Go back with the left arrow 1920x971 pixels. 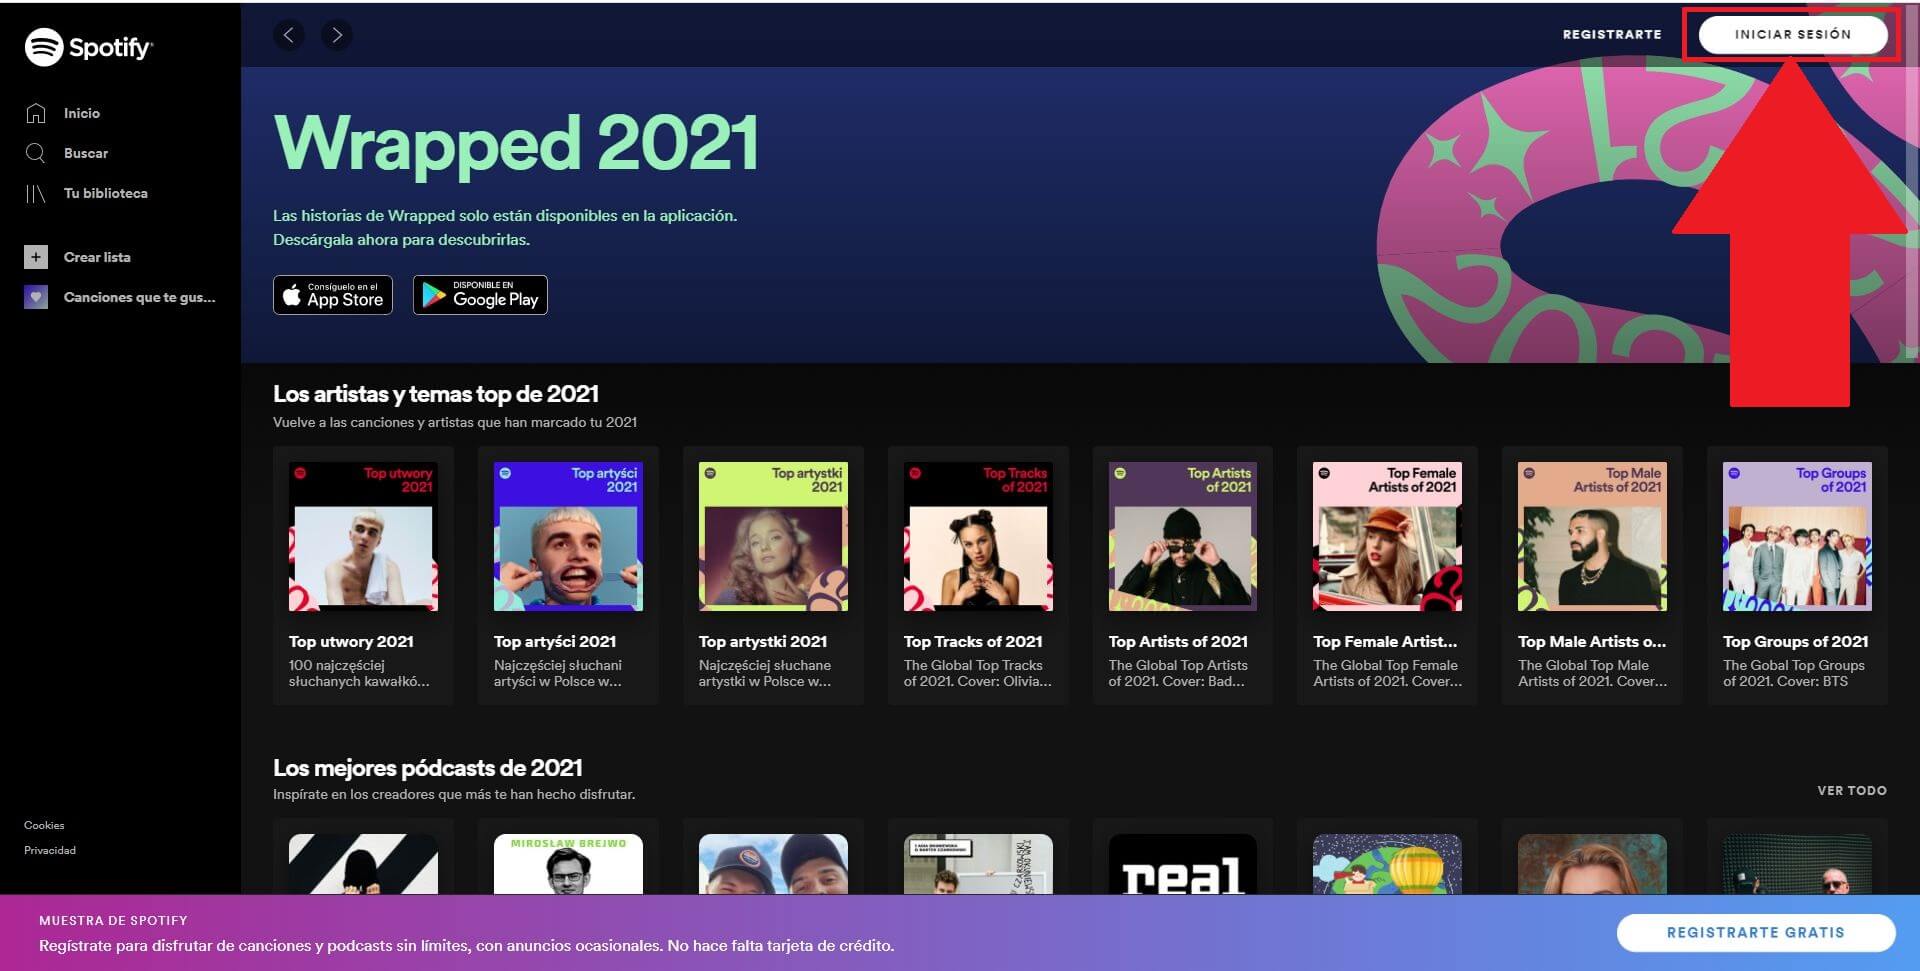tap(289, 35)
